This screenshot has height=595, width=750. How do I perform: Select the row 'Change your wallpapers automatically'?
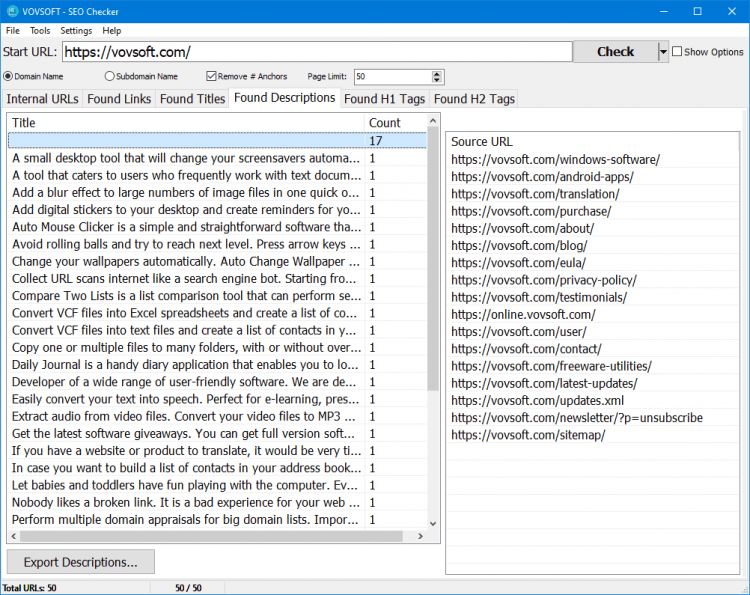217,262
